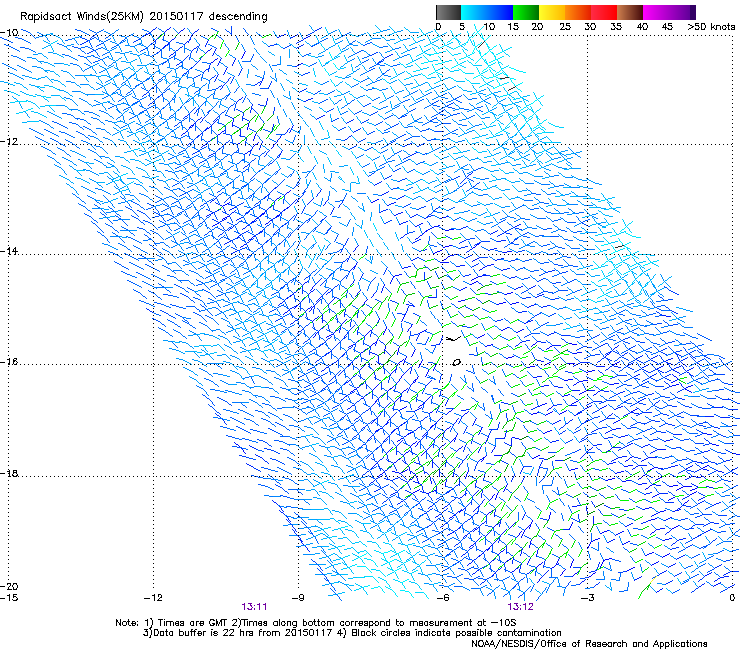Click the '20' label under the color scale
This screenshot has height=650, width=740.
537,27
